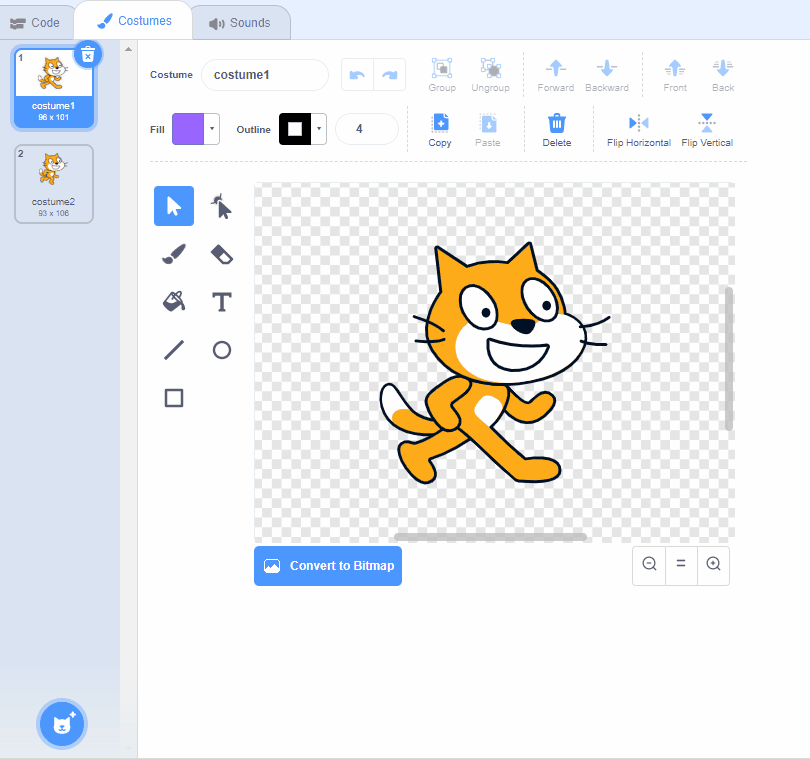Click costume list scroll-up arrow
Image resolution: width=810 pixels, height=759 pixels.
tap(129, 50)
